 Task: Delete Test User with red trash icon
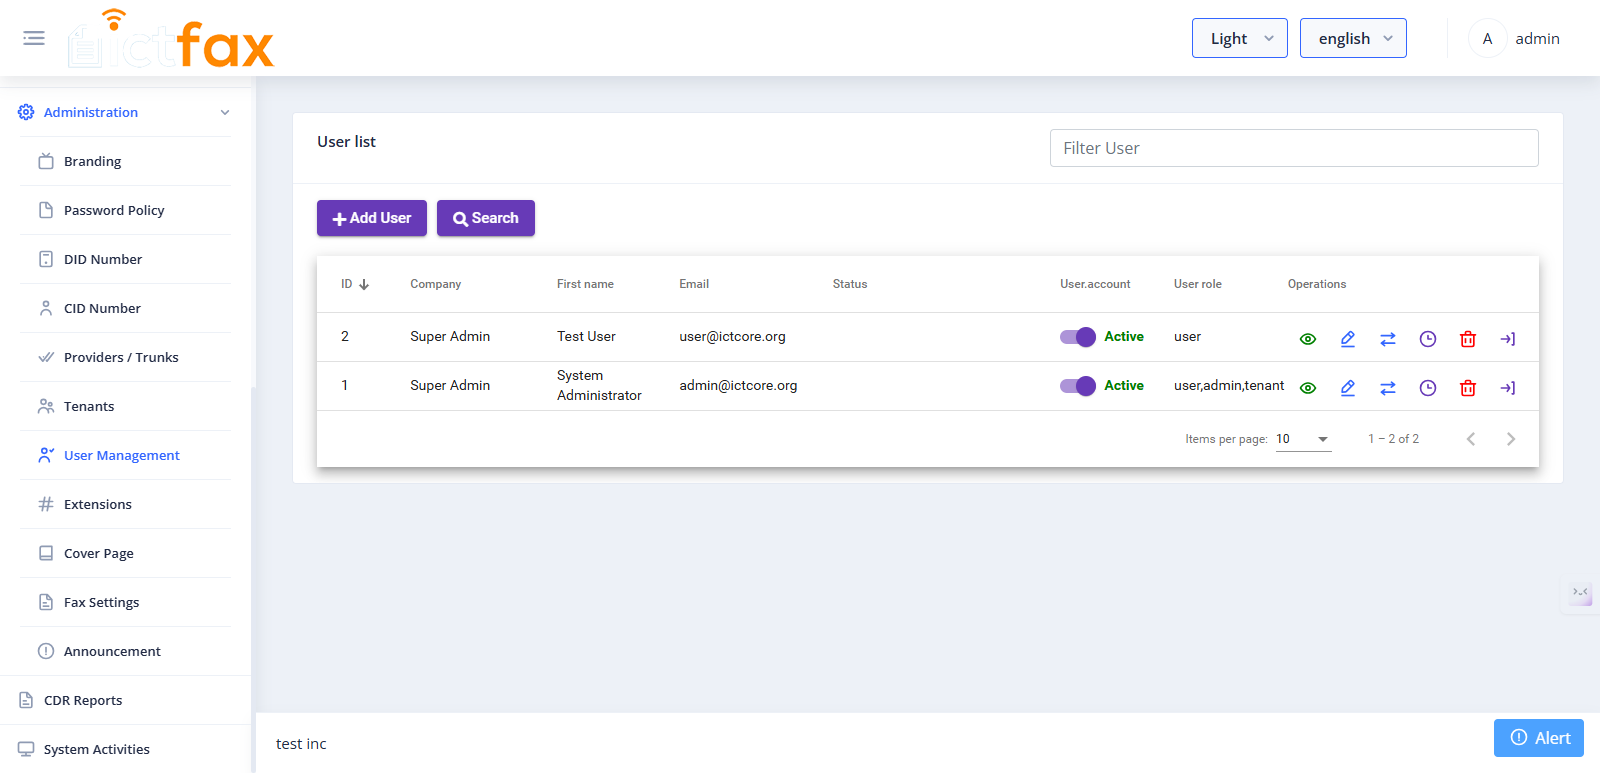1467,339
